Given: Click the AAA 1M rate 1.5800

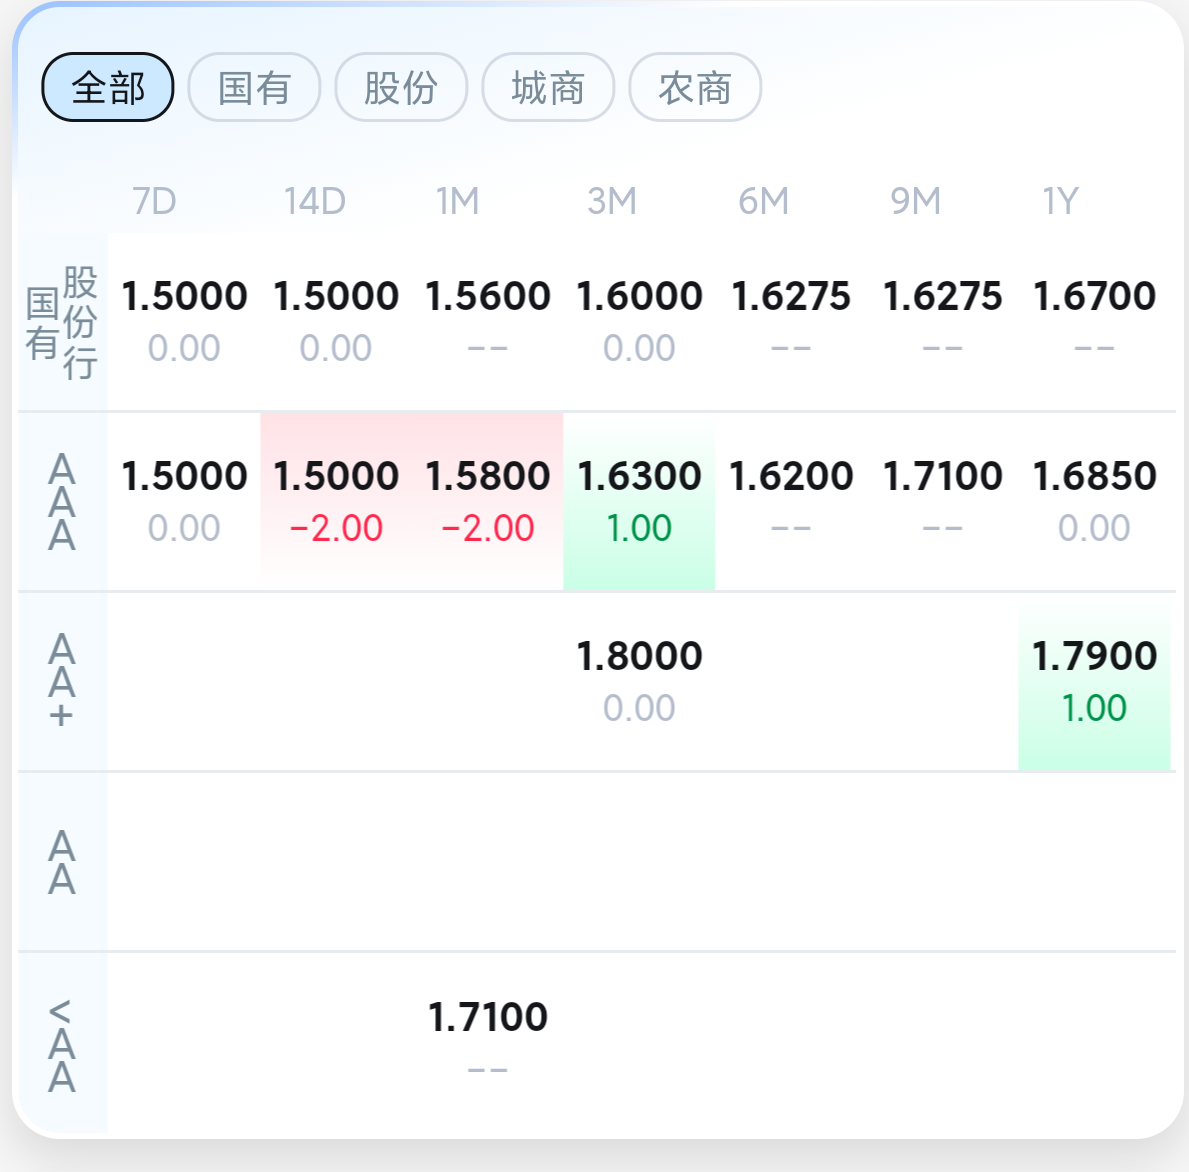Looking at the screenshot, I should (488, 476).
